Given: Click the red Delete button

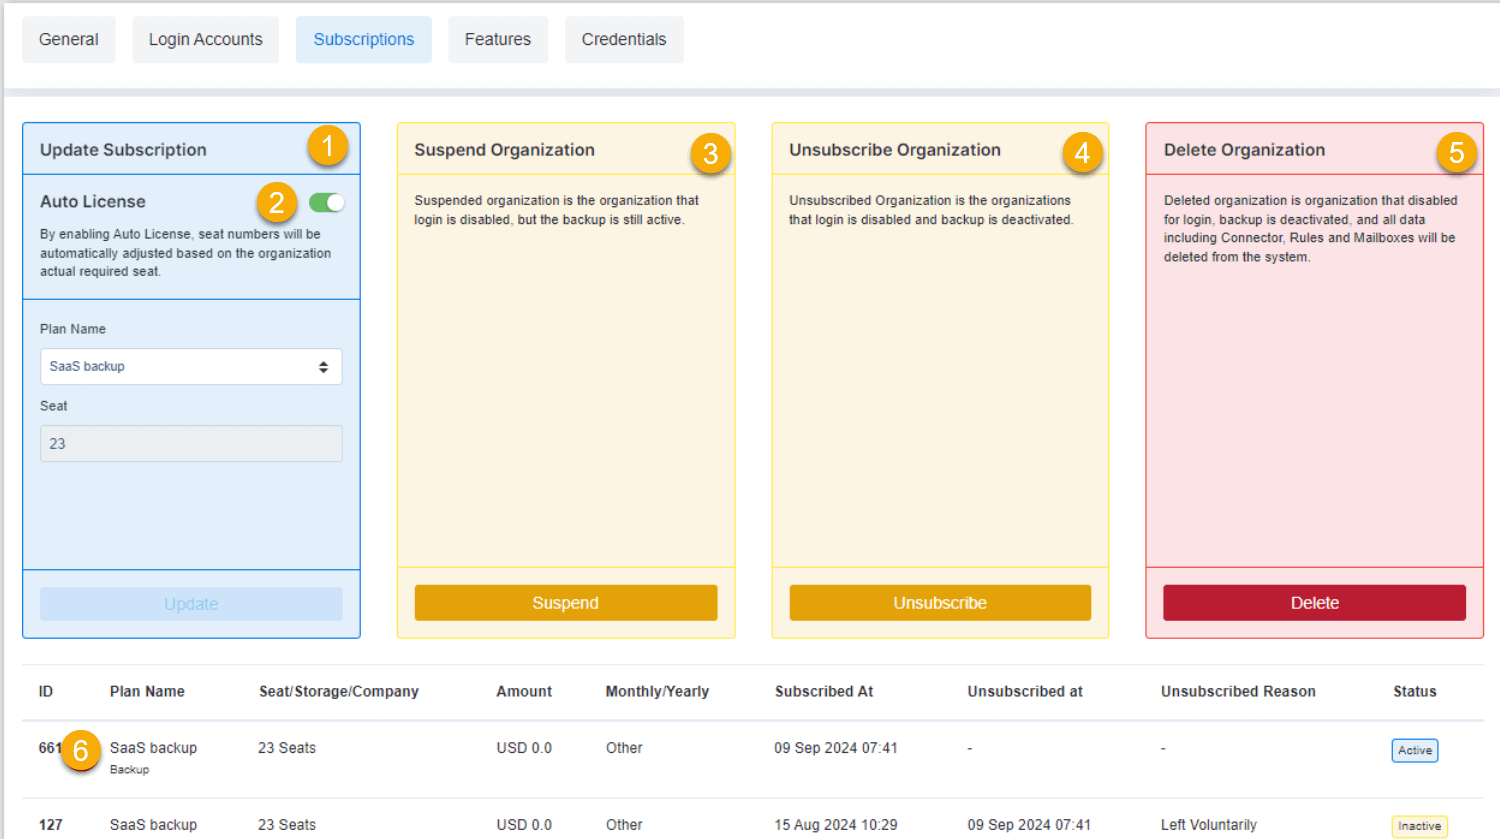Looking at the screenshot, I should [x=1314, y=603].
